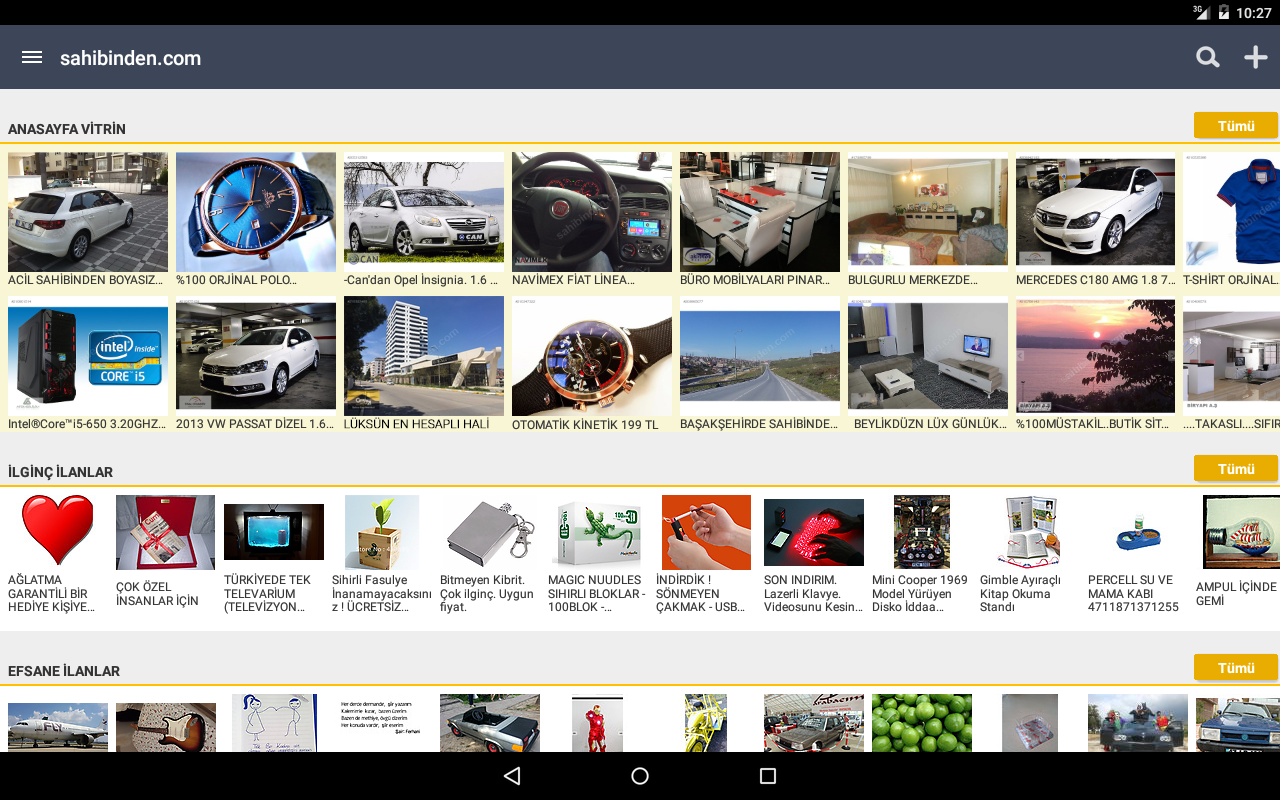Open 3G signal indicator in status bar
The image size is (1280, 800).
coord(1201,12)
